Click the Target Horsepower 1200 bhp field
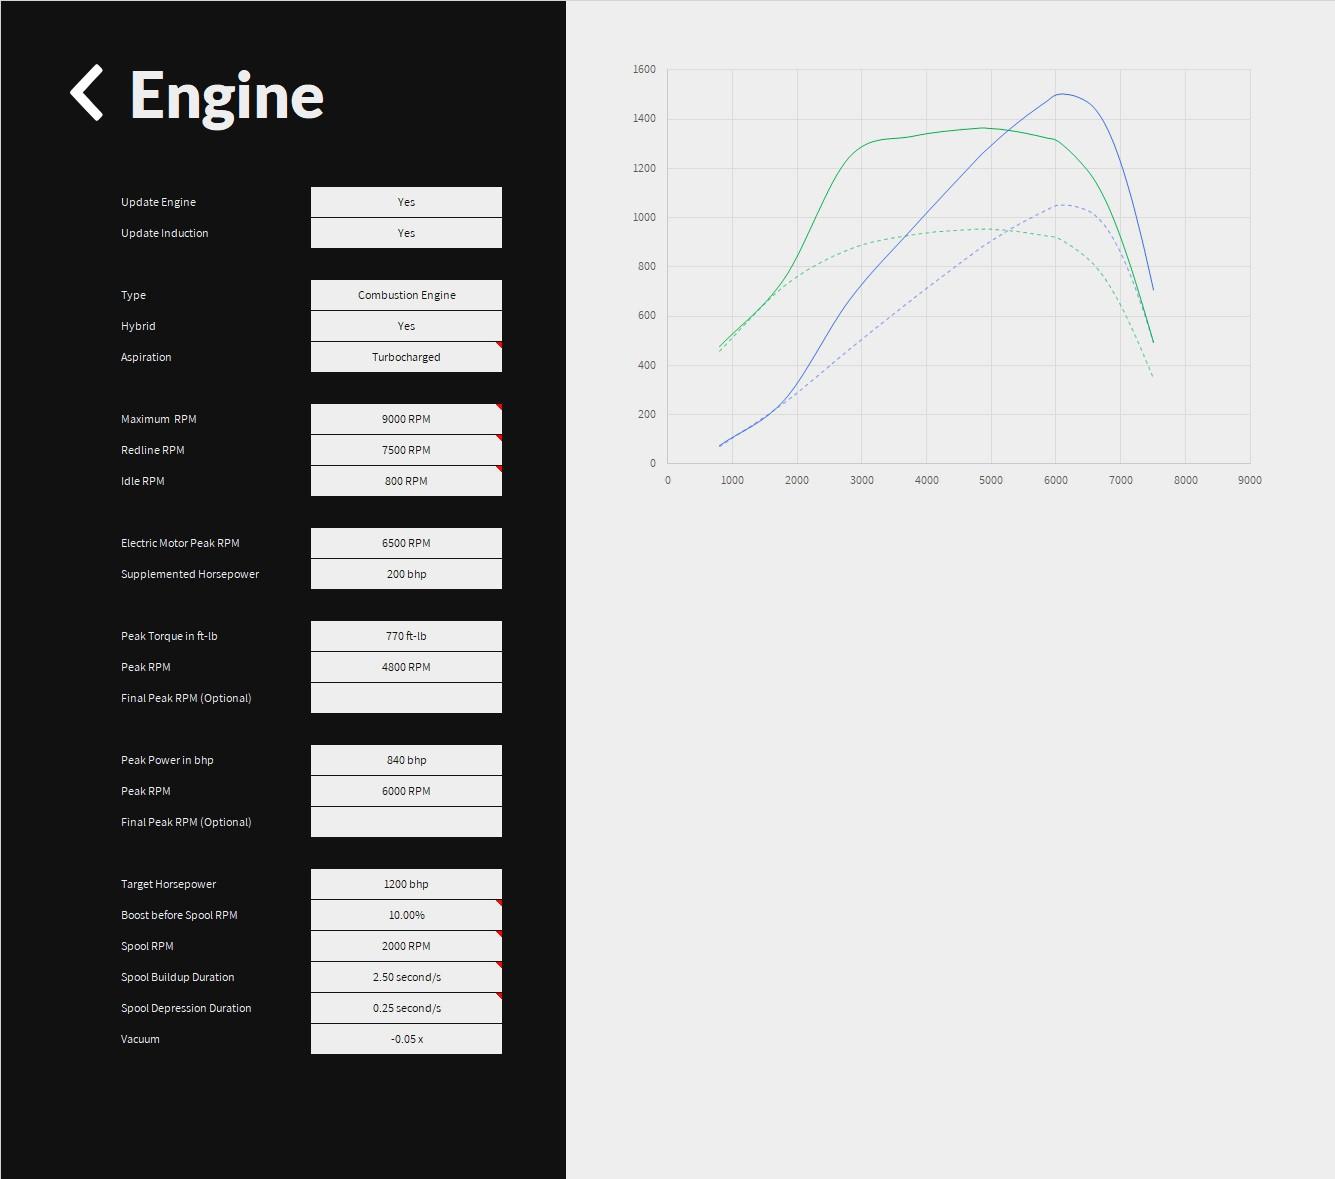 406,884
